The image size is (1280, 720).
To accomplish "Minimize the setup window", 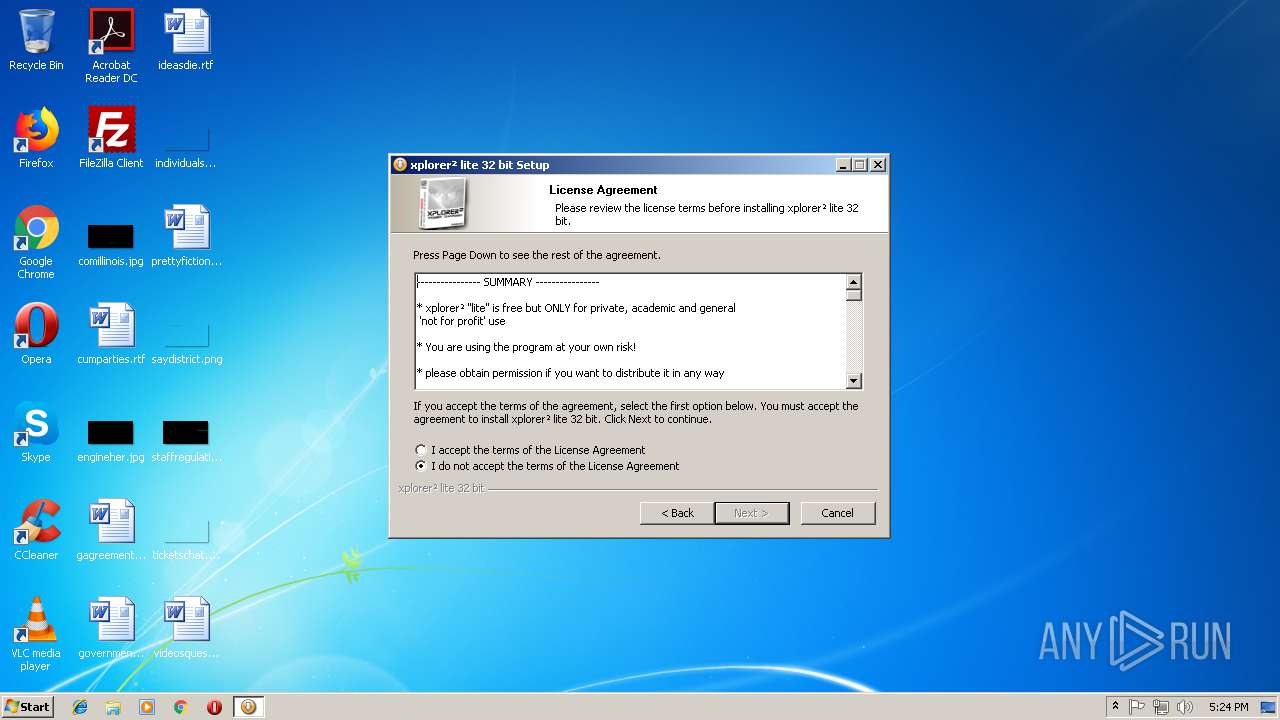I will pos(843,165).
